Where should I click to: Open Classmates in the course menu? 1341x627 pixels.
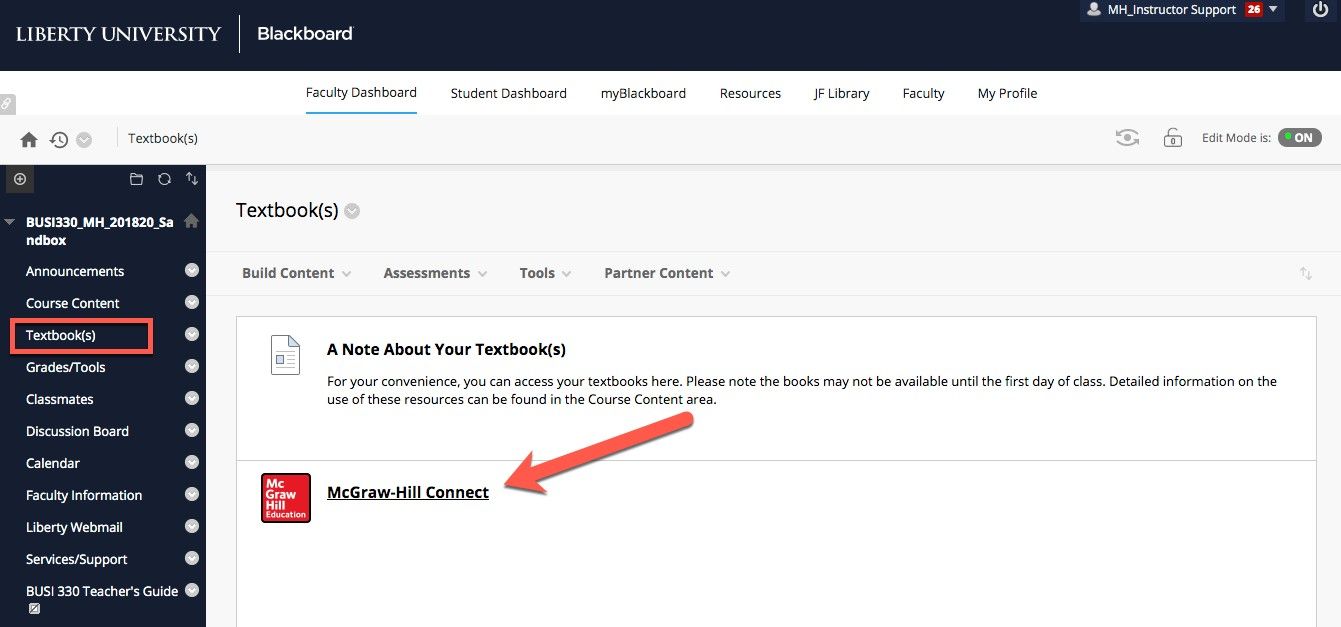60,399
